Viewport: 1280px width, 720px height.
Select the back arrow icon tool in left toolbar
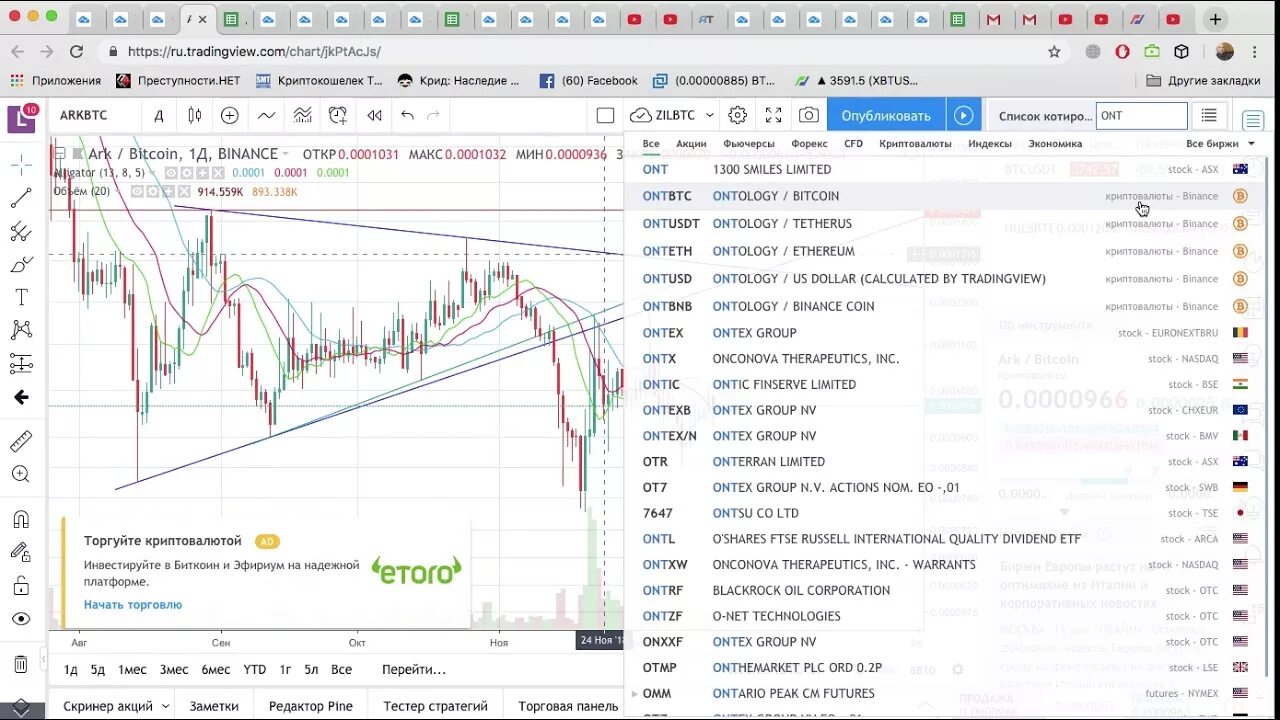pyautogui.click(x=21, y=397)
